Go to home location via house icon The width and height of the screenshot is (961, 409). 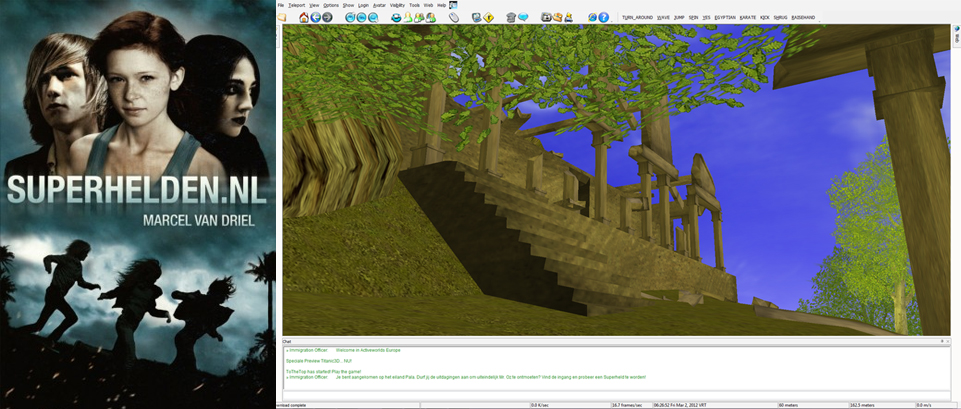pyautogui.click(x=303, y=17)
